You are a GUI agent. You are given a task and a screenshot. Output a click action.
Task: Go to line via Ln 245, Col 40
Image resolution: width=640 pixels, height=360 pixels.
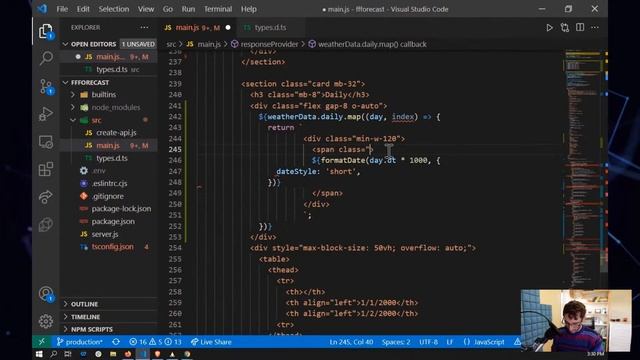[351, 342]
